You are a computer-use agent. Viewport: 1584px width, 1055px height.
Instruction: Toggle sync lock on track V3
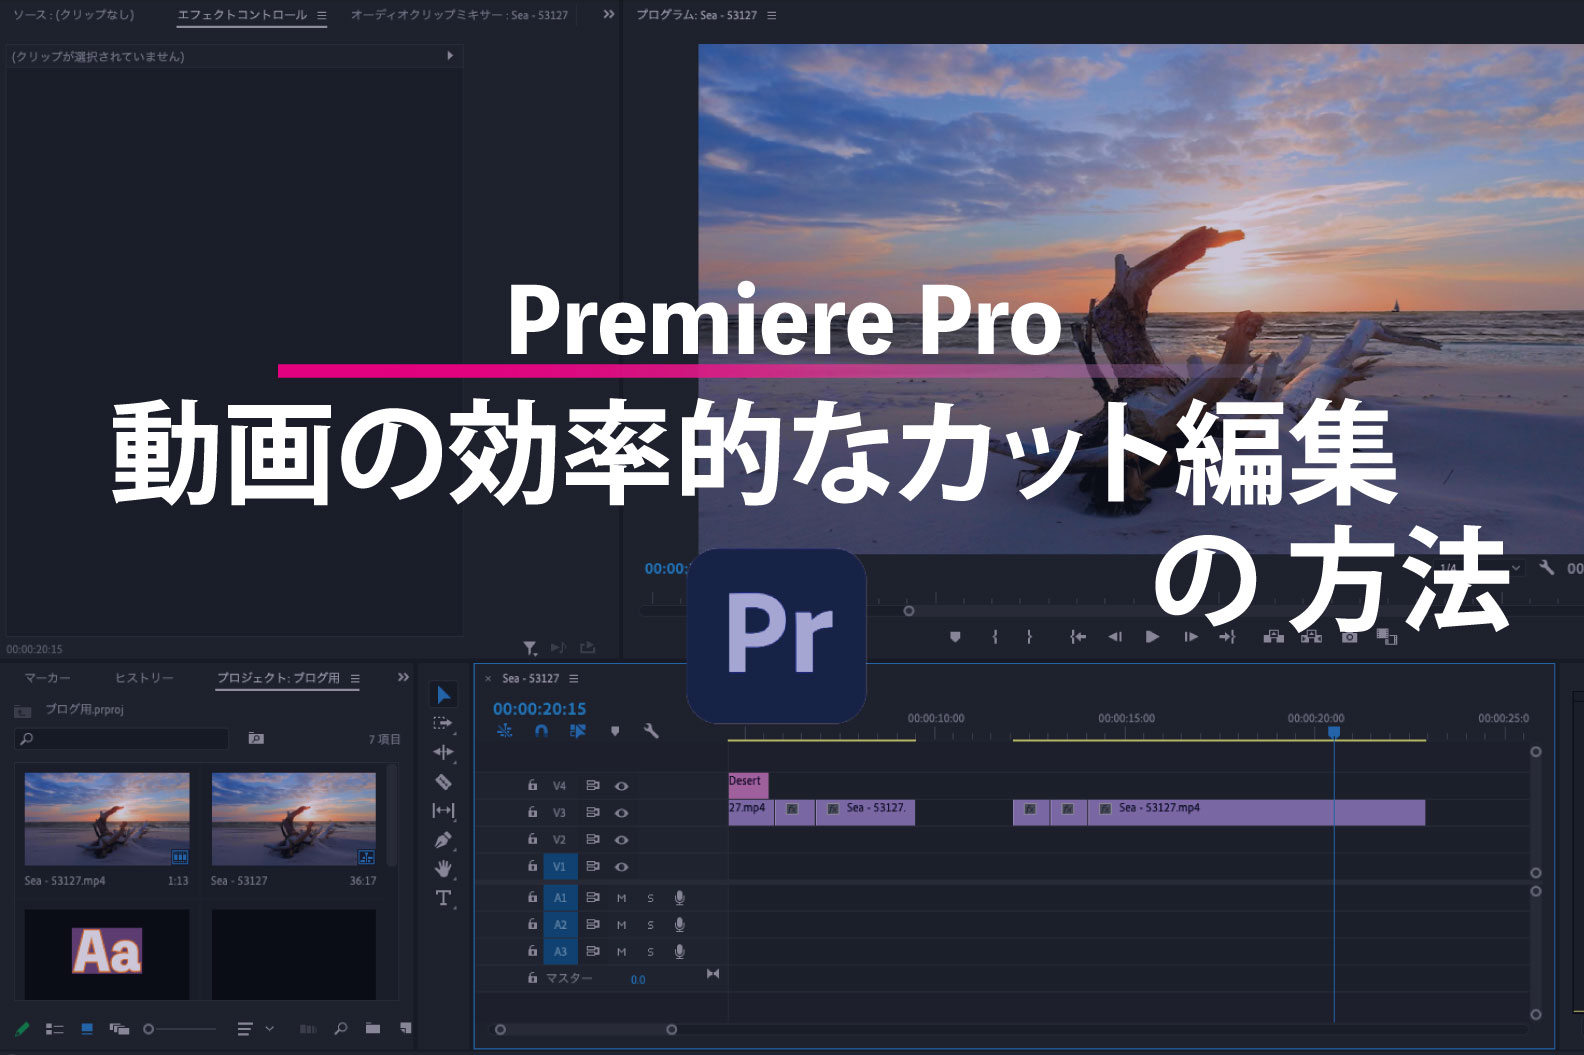coord(592,813)
